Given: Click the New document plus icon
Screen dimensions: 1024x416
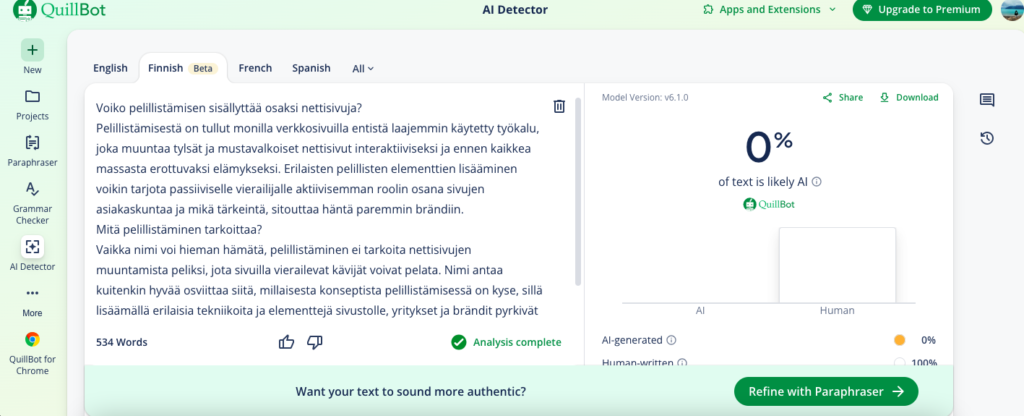Looking at the screenshot, I should tap(32, 50).
